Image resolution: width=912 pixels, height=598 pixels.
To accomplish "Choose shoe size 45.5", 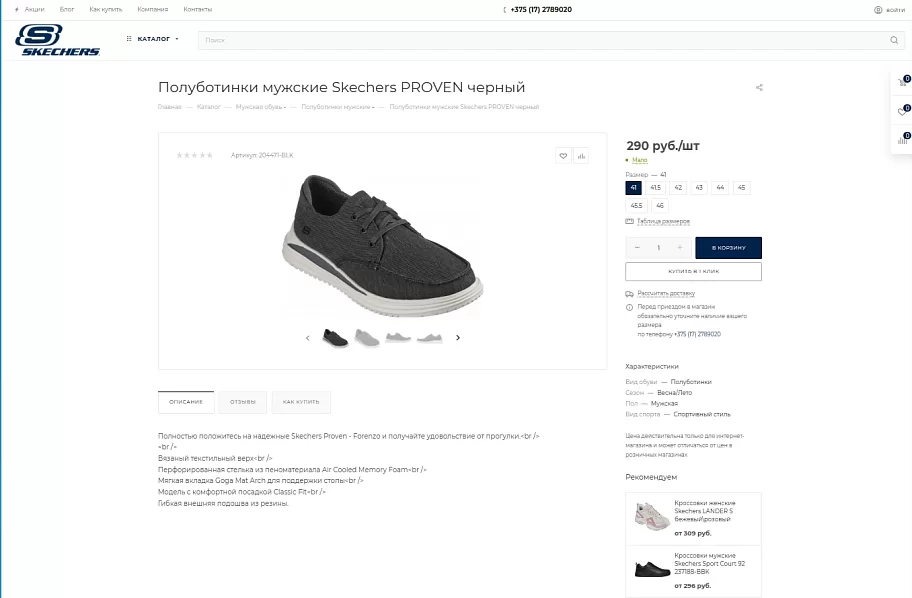I will click(x=636, y=205).
